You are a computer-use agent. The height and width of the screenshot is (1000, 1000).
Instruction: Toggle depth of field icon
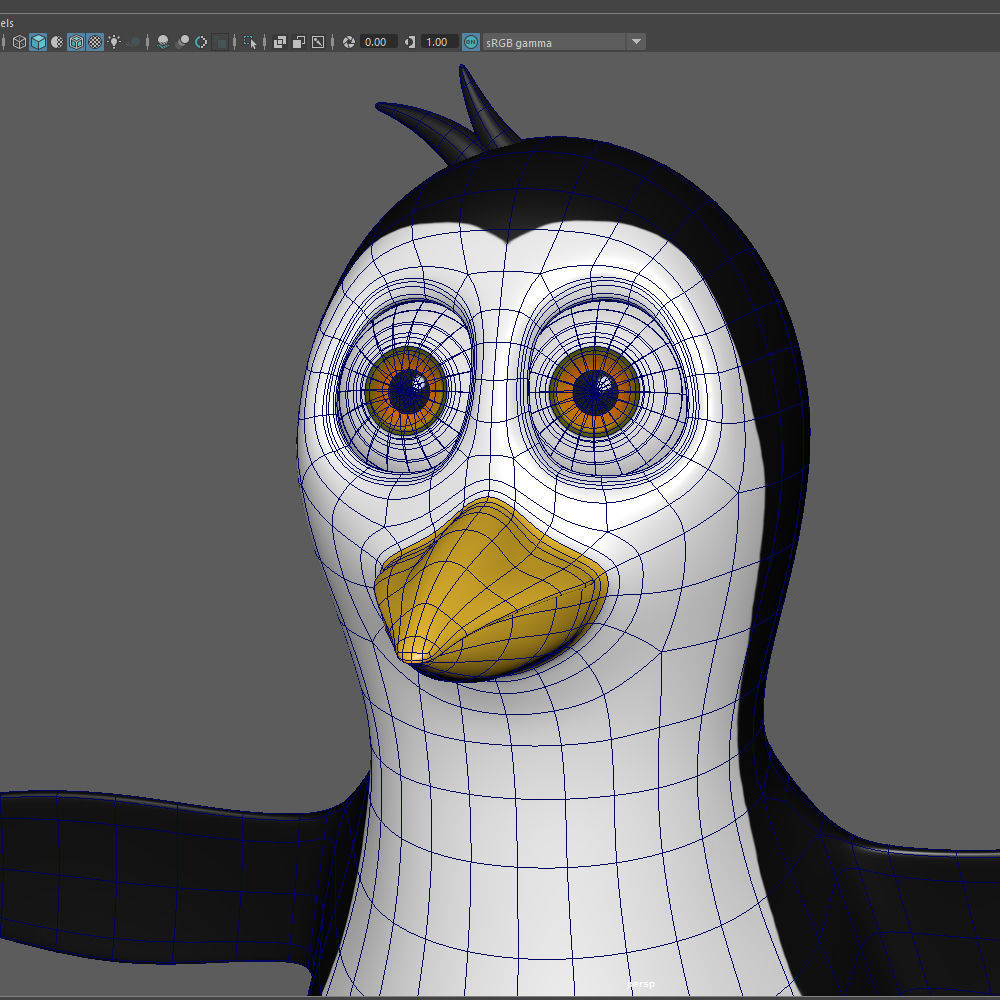tap(221, 42)
